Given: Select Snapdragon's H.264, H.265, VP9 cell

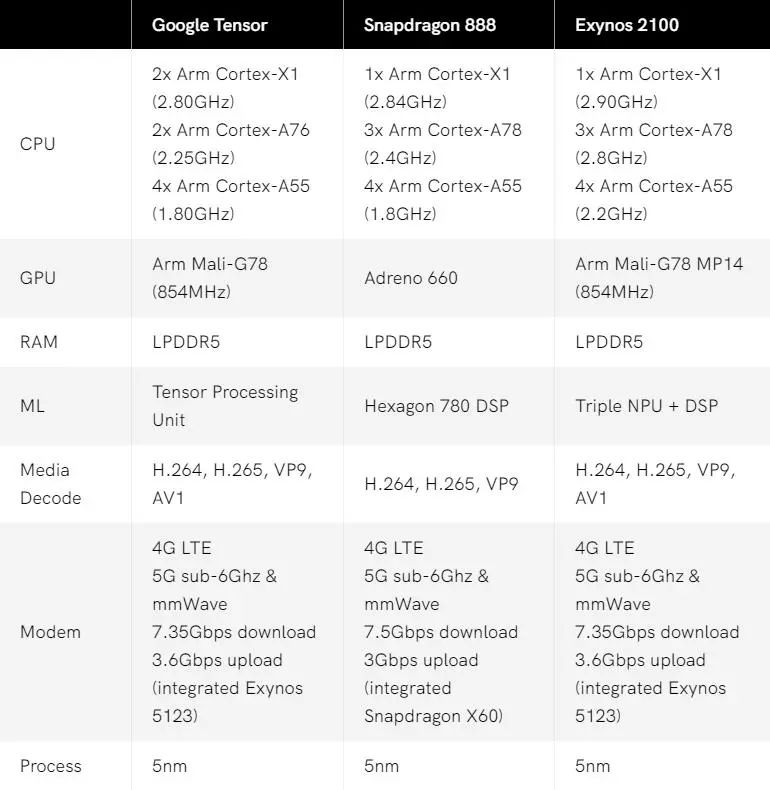Looking at the screenshot, I should [441, 484].
